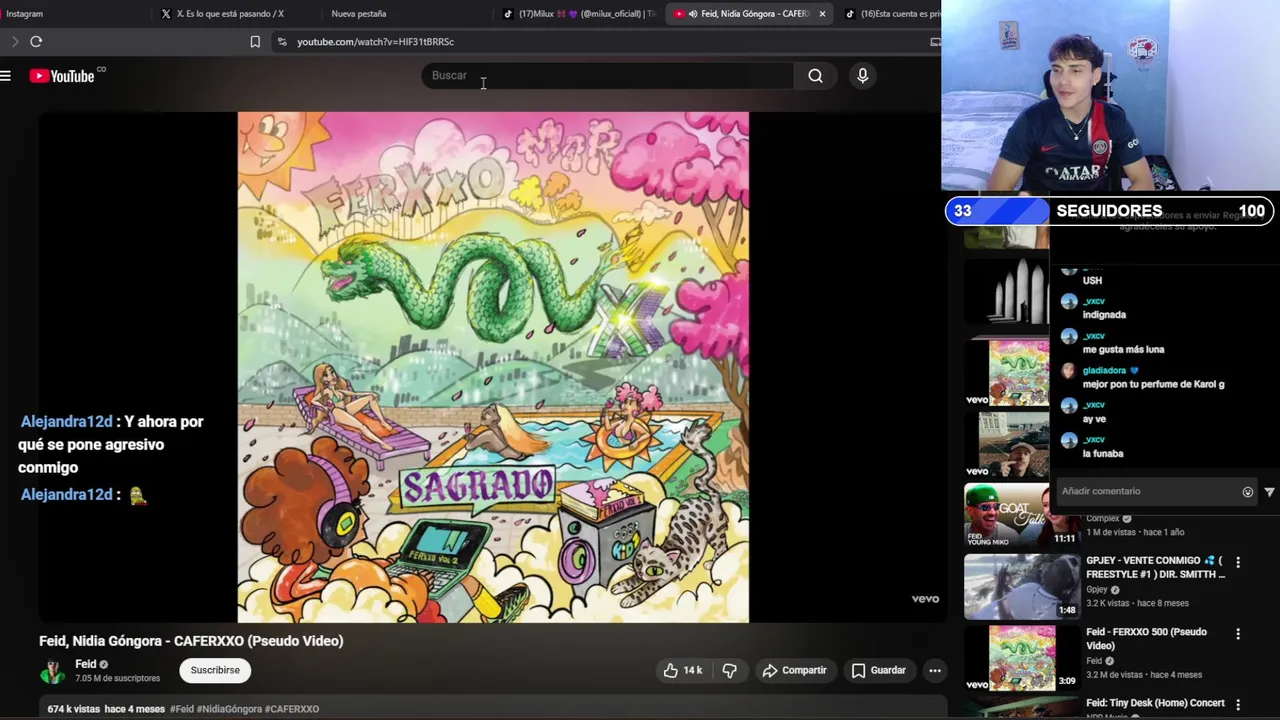Screen dimensions: 1280x720
Task: Open Feid FERXXO 500 thumbnail
Action: tap(1021, 658)
